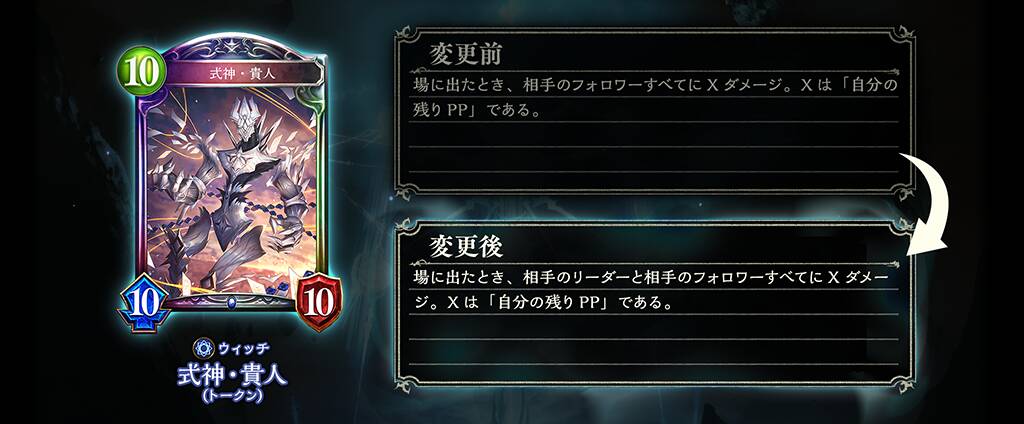
Task: Click the 変更前 panel's top-left corner ornament
Action: [407, 37]
